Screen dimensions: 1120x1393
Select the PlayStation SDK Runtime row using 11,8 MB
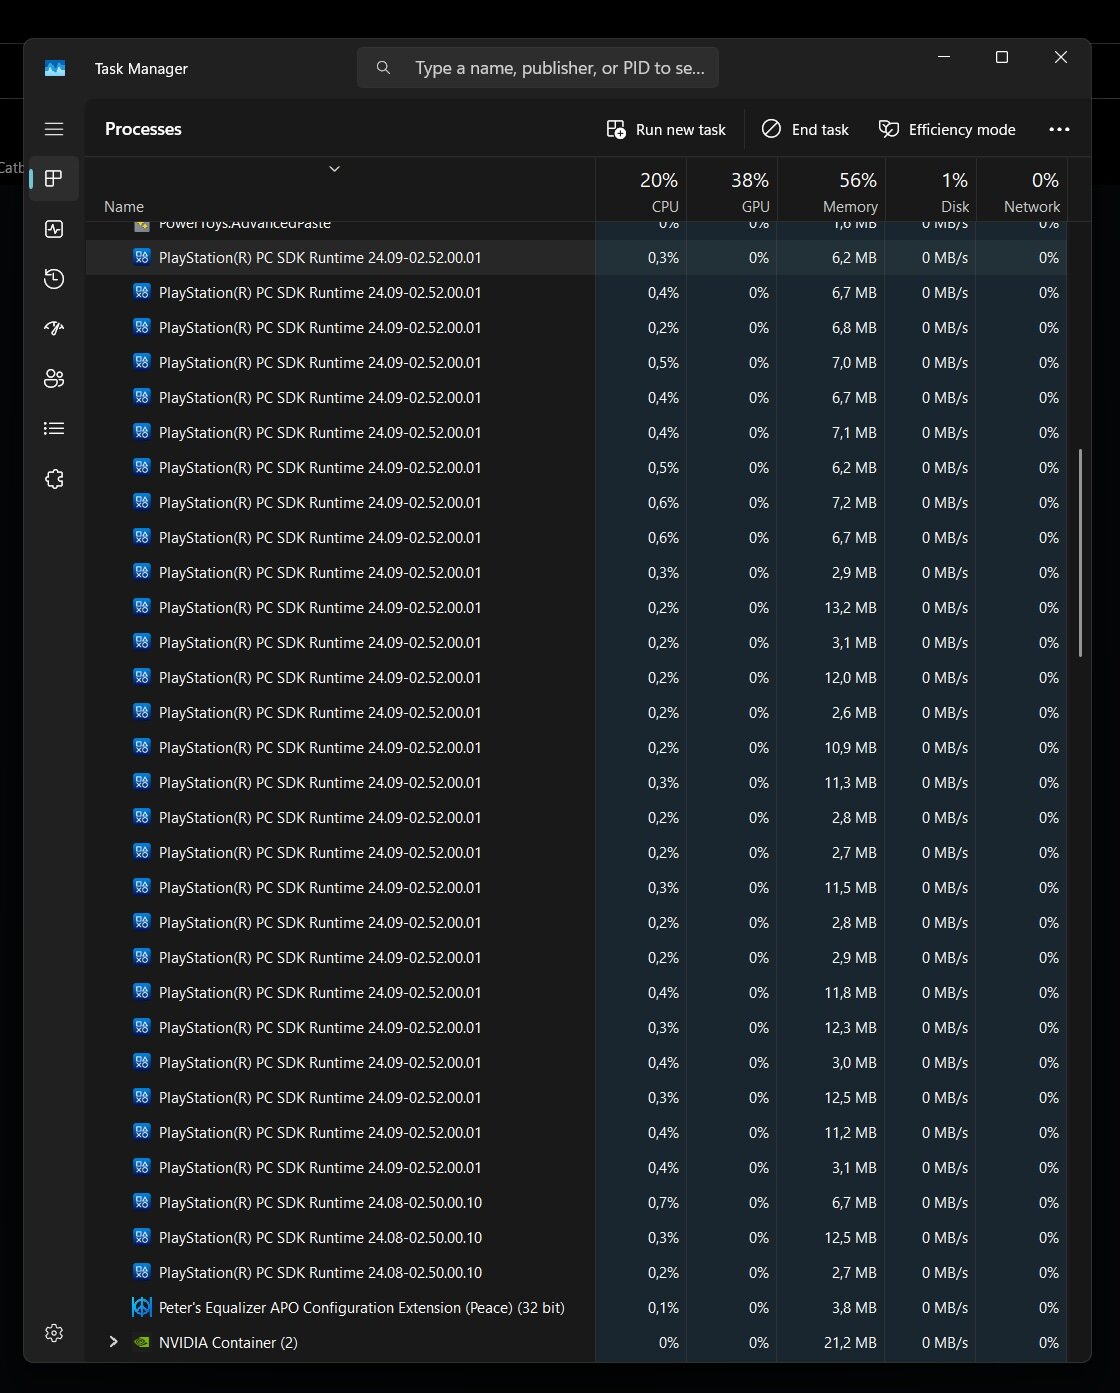576,992
